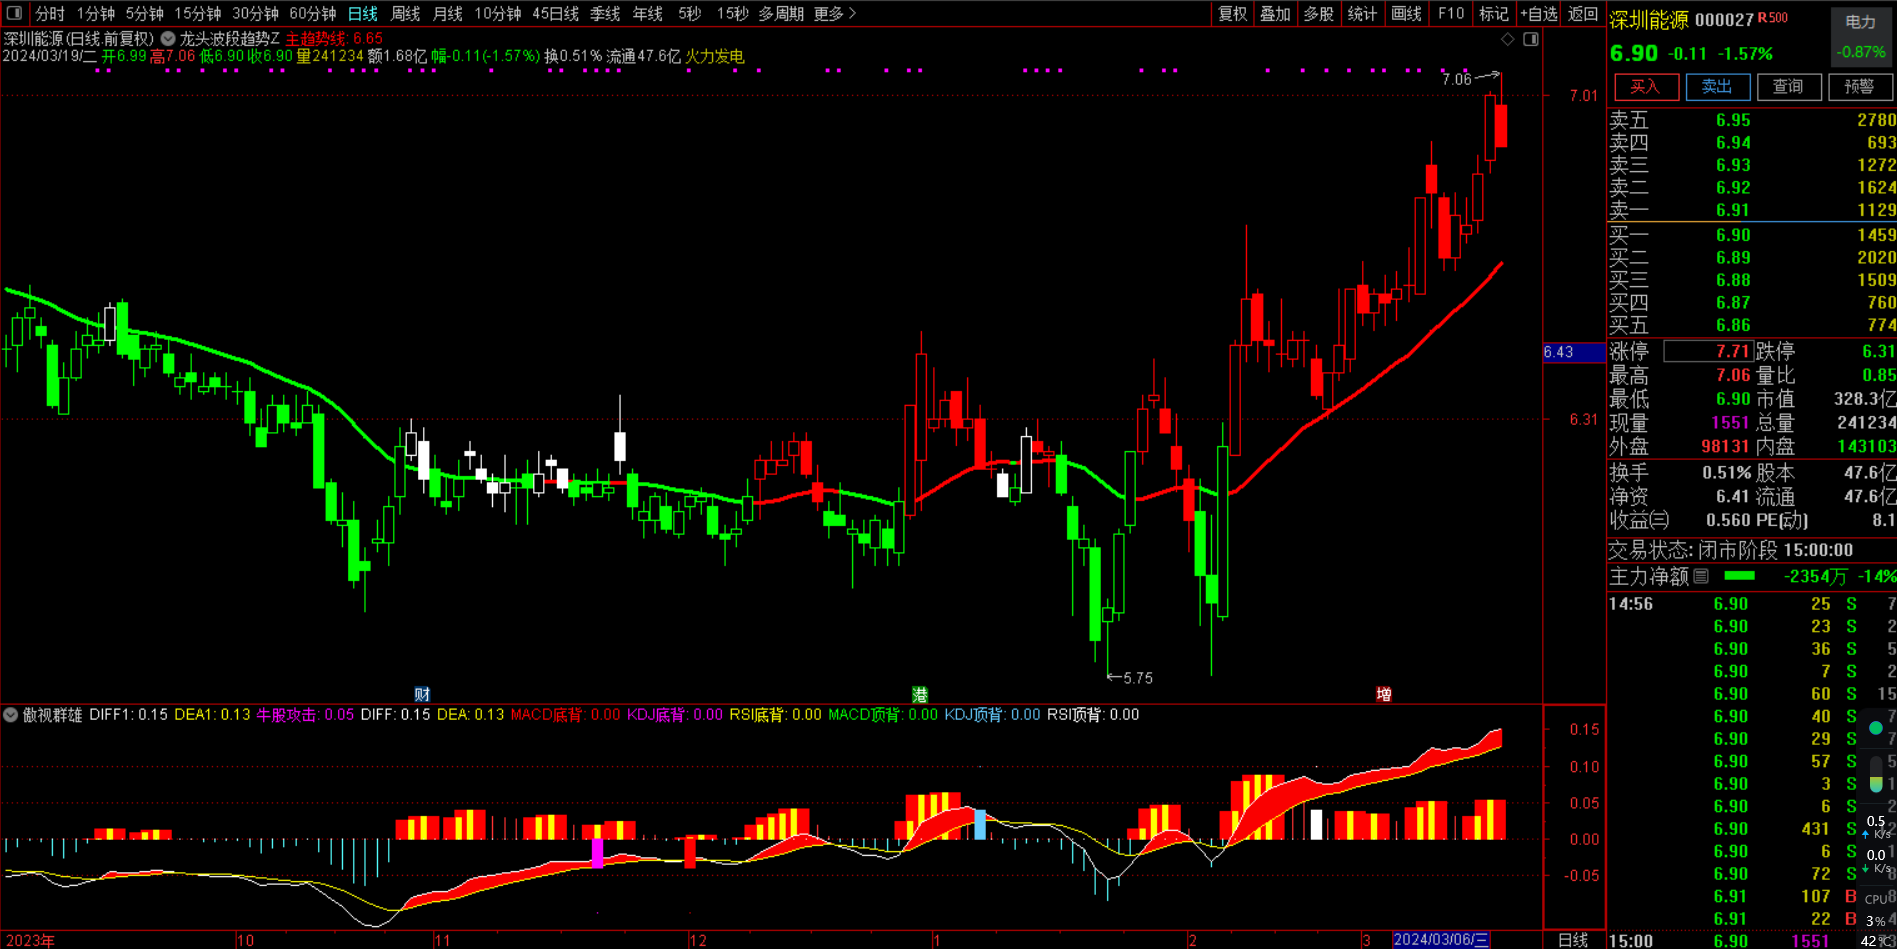Switch to 30分钟 period
The width and height of the screenshot is (1897, 949).
point(255,13)
